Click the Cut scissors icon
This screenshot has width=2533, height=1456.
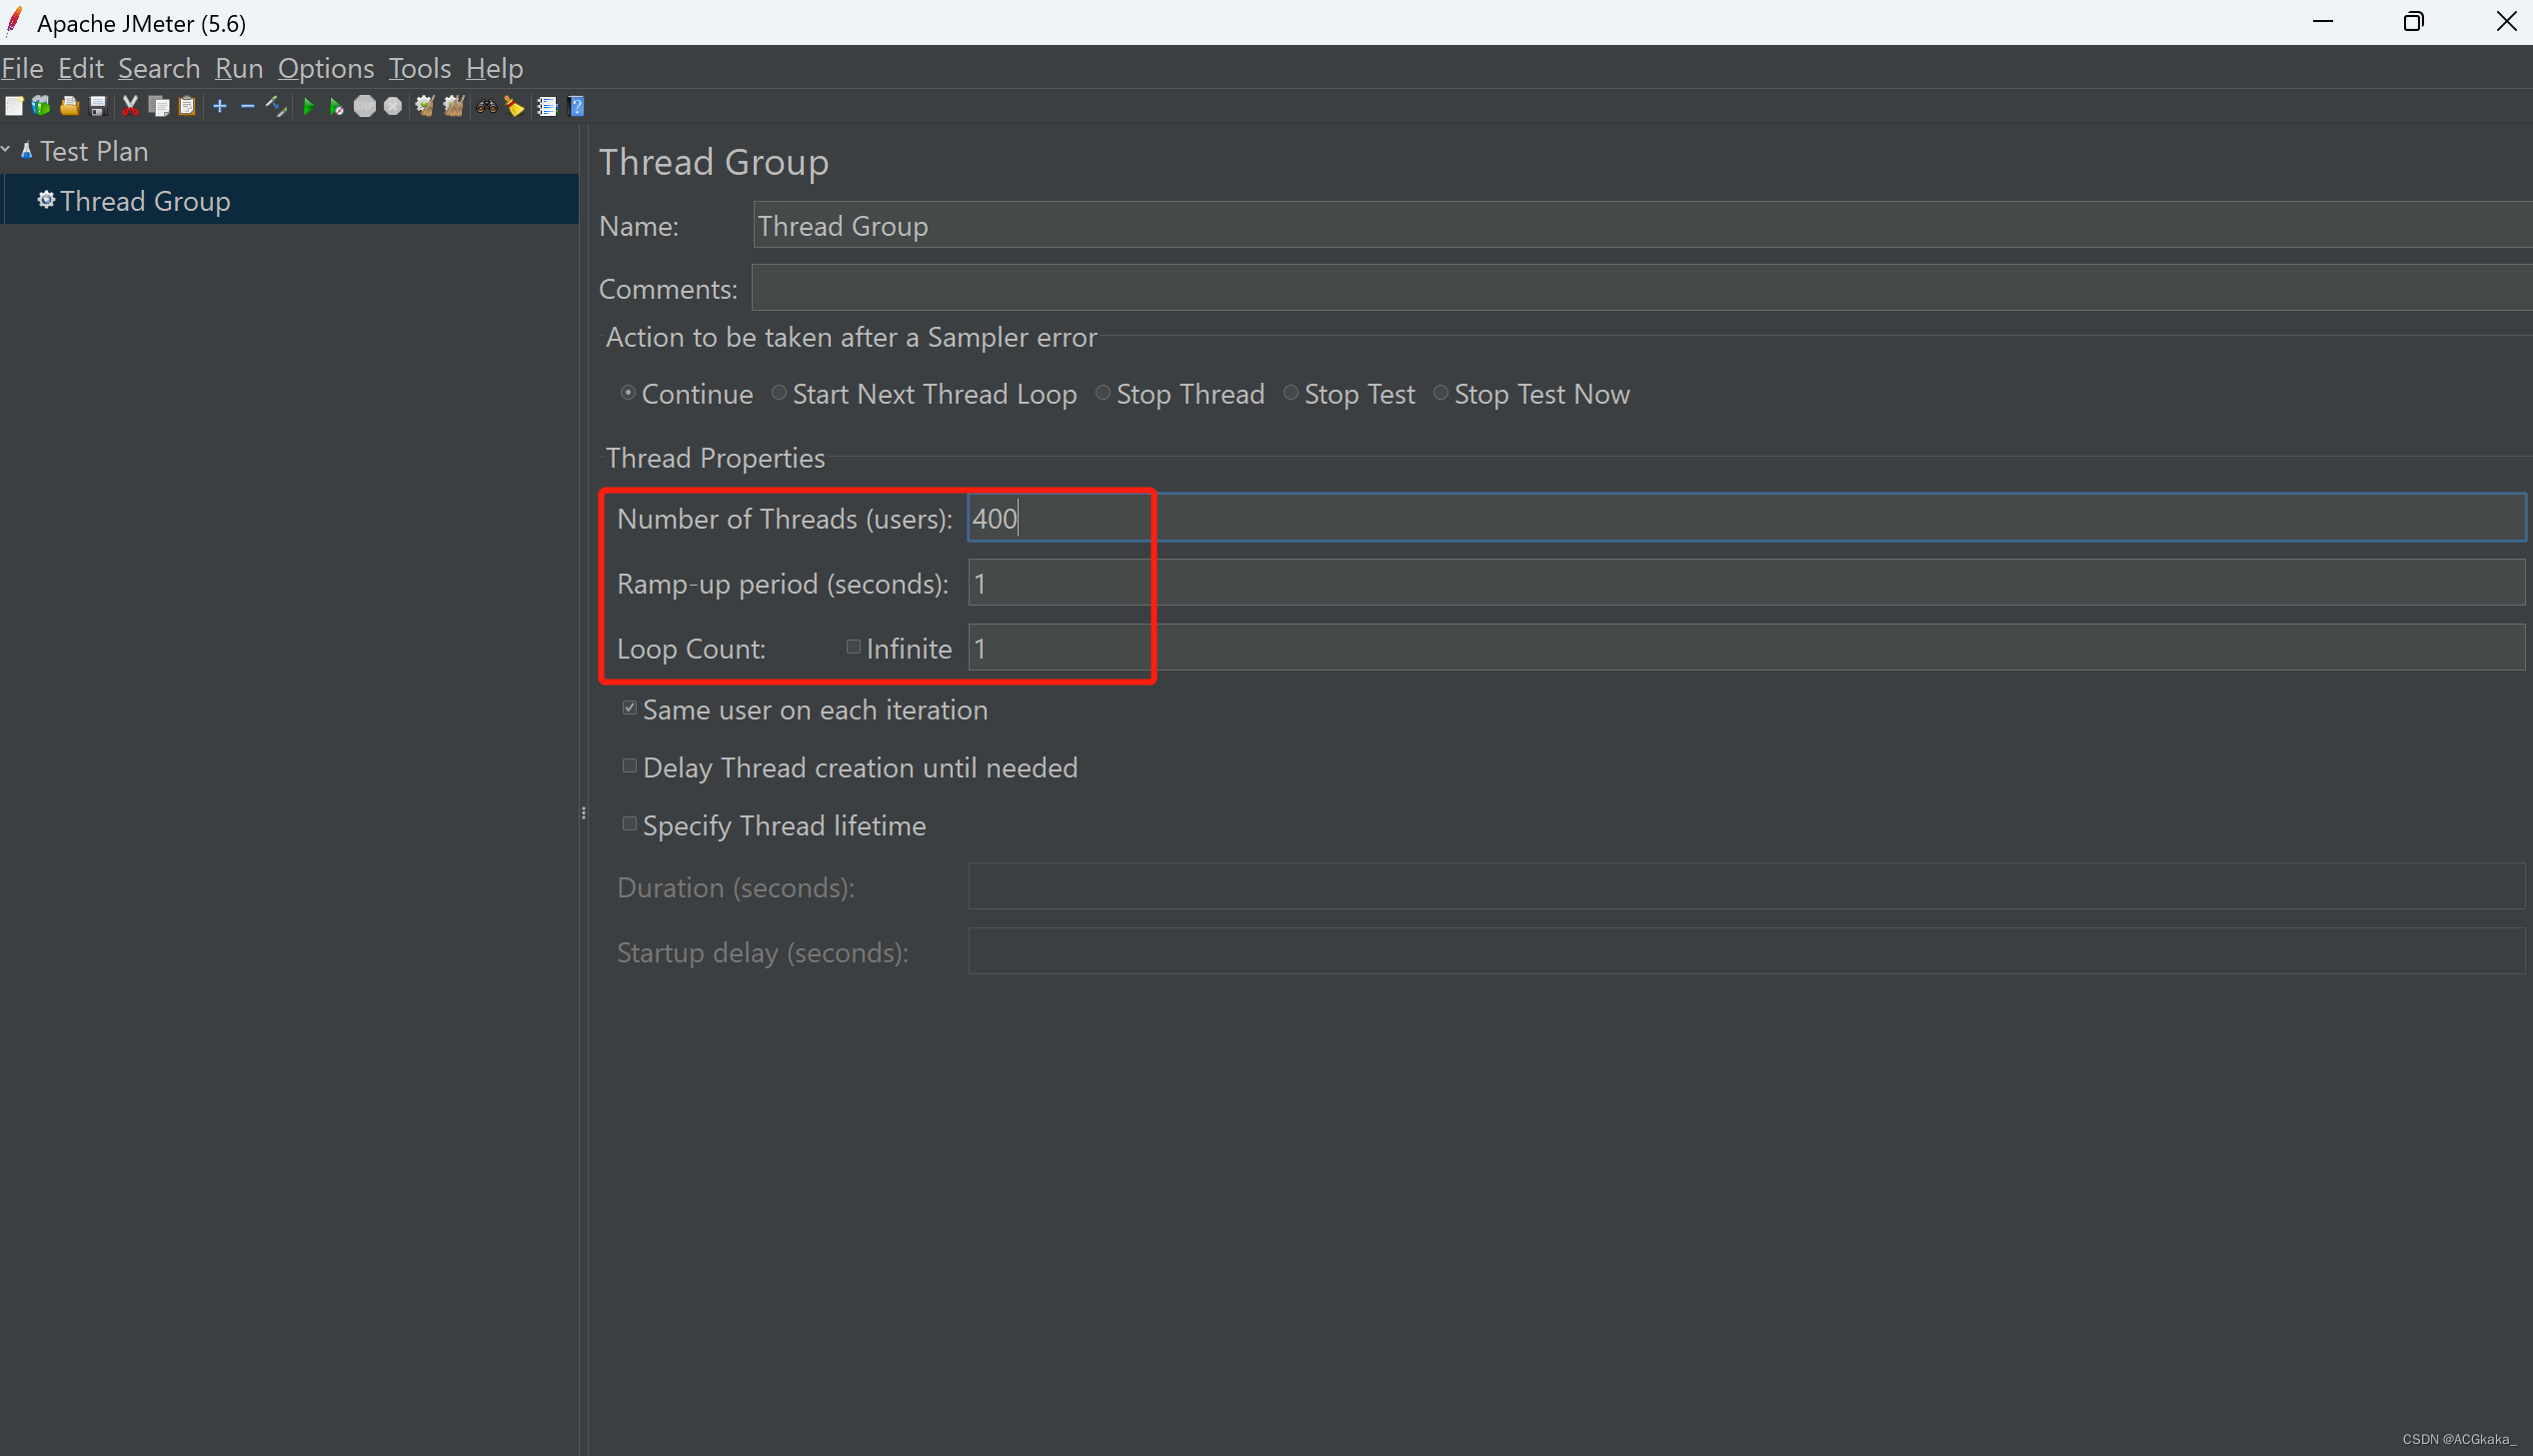coord(130,106)
